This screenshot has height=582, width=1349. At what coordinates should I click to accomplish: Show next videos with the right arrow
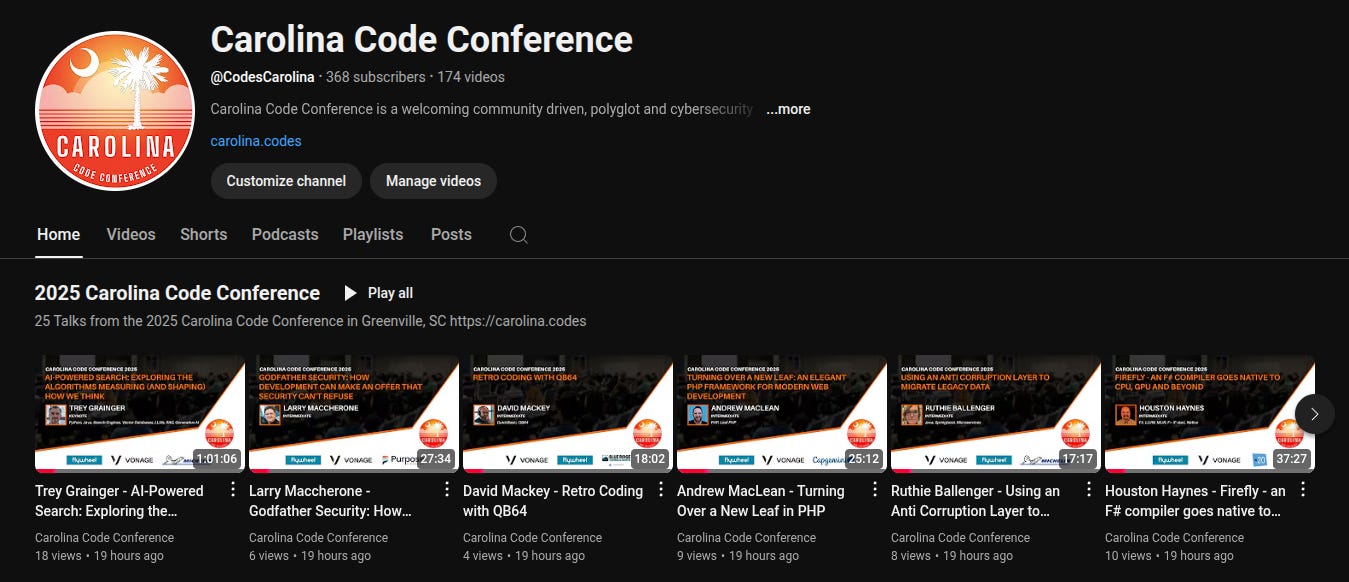(1315, 413)
